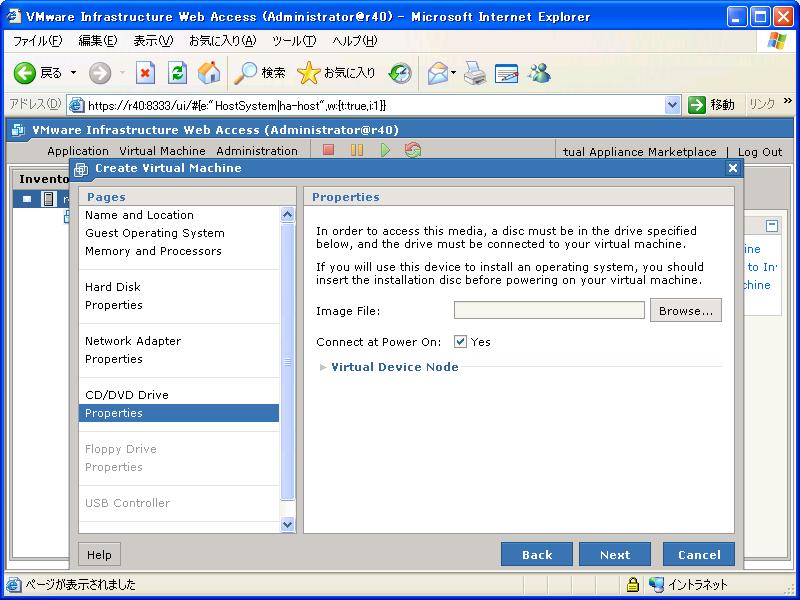The image size is (800, 600).
Task: Collapse the right side panel minus icon
Action: [x=772, y=226]
